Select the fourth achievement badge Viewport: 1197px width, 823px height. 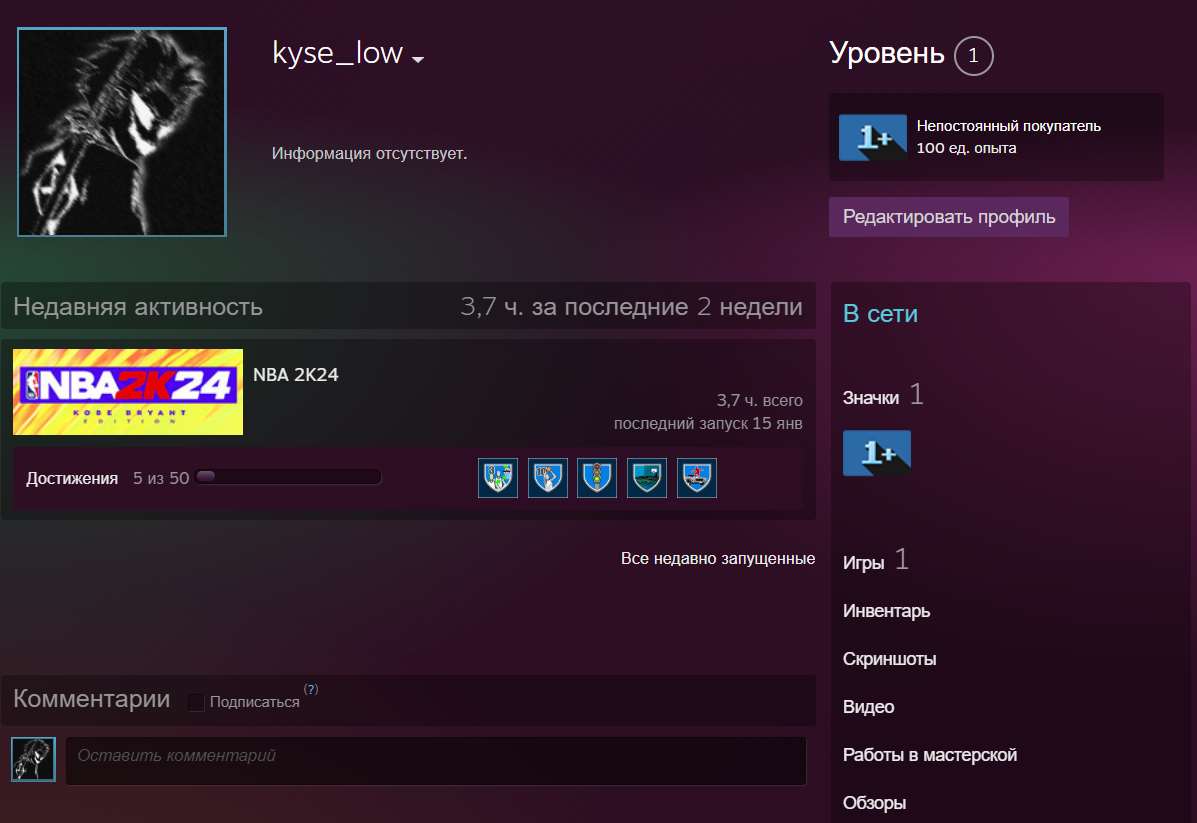(646, 477)
